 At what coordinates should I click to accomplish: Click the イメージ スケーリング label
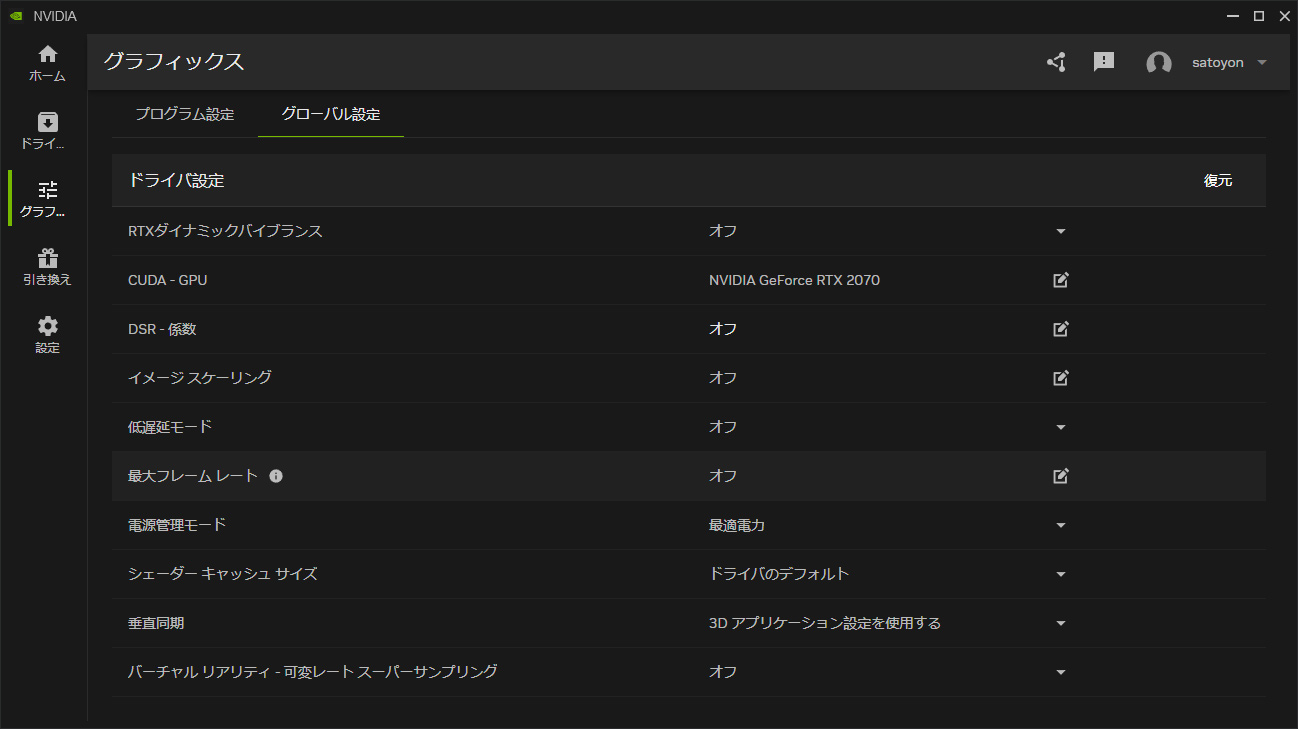pos(200,378)
